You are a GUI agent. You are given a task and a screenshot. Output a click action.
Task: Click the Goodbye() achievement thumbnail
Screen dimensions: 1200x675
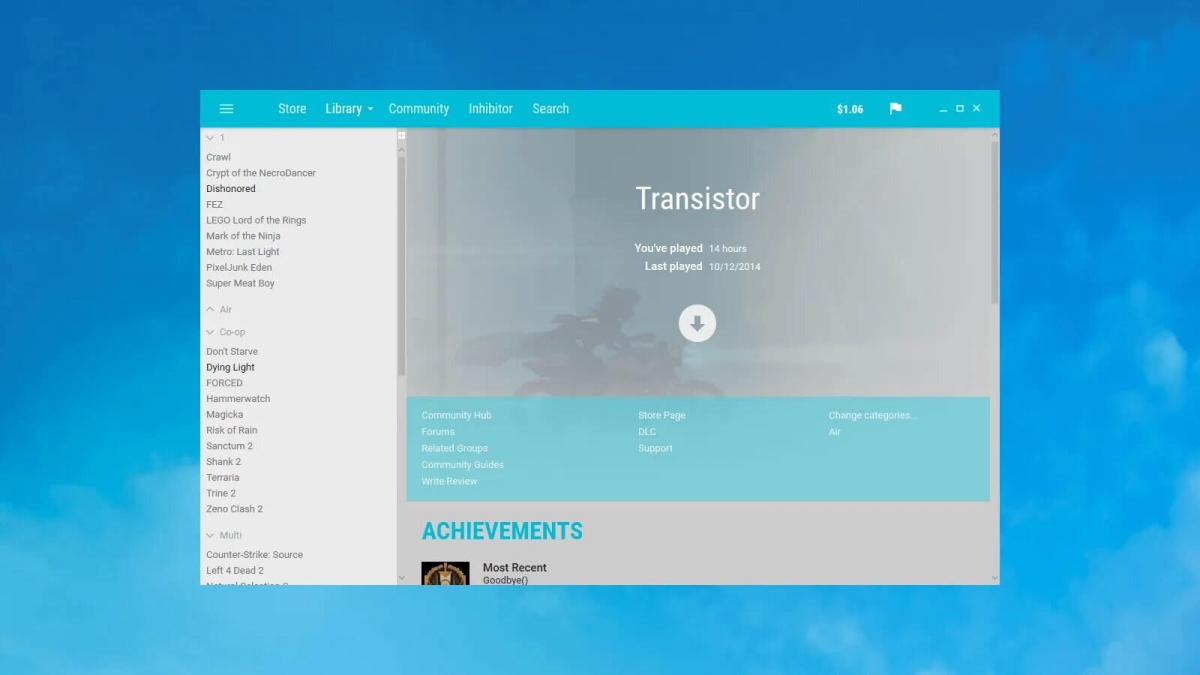445,573
